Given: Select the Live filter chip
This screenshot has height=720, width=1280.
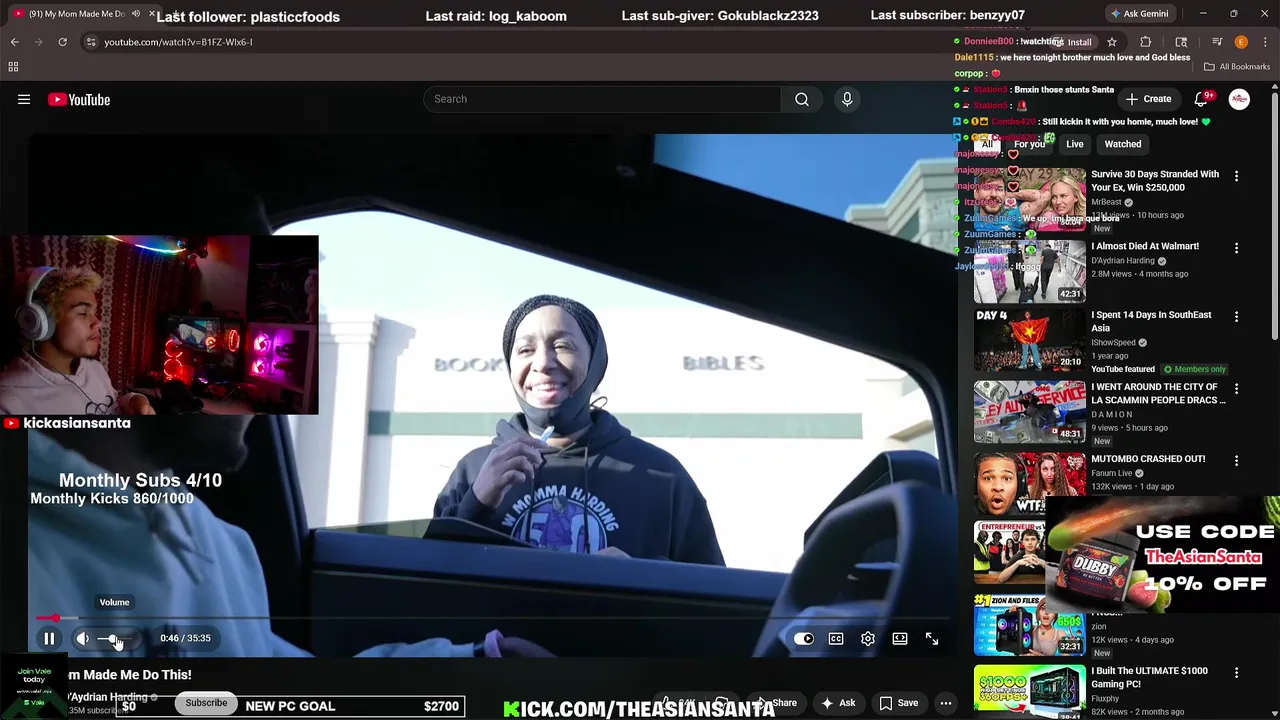Looking at the screenshot, I should point(1075,144).
